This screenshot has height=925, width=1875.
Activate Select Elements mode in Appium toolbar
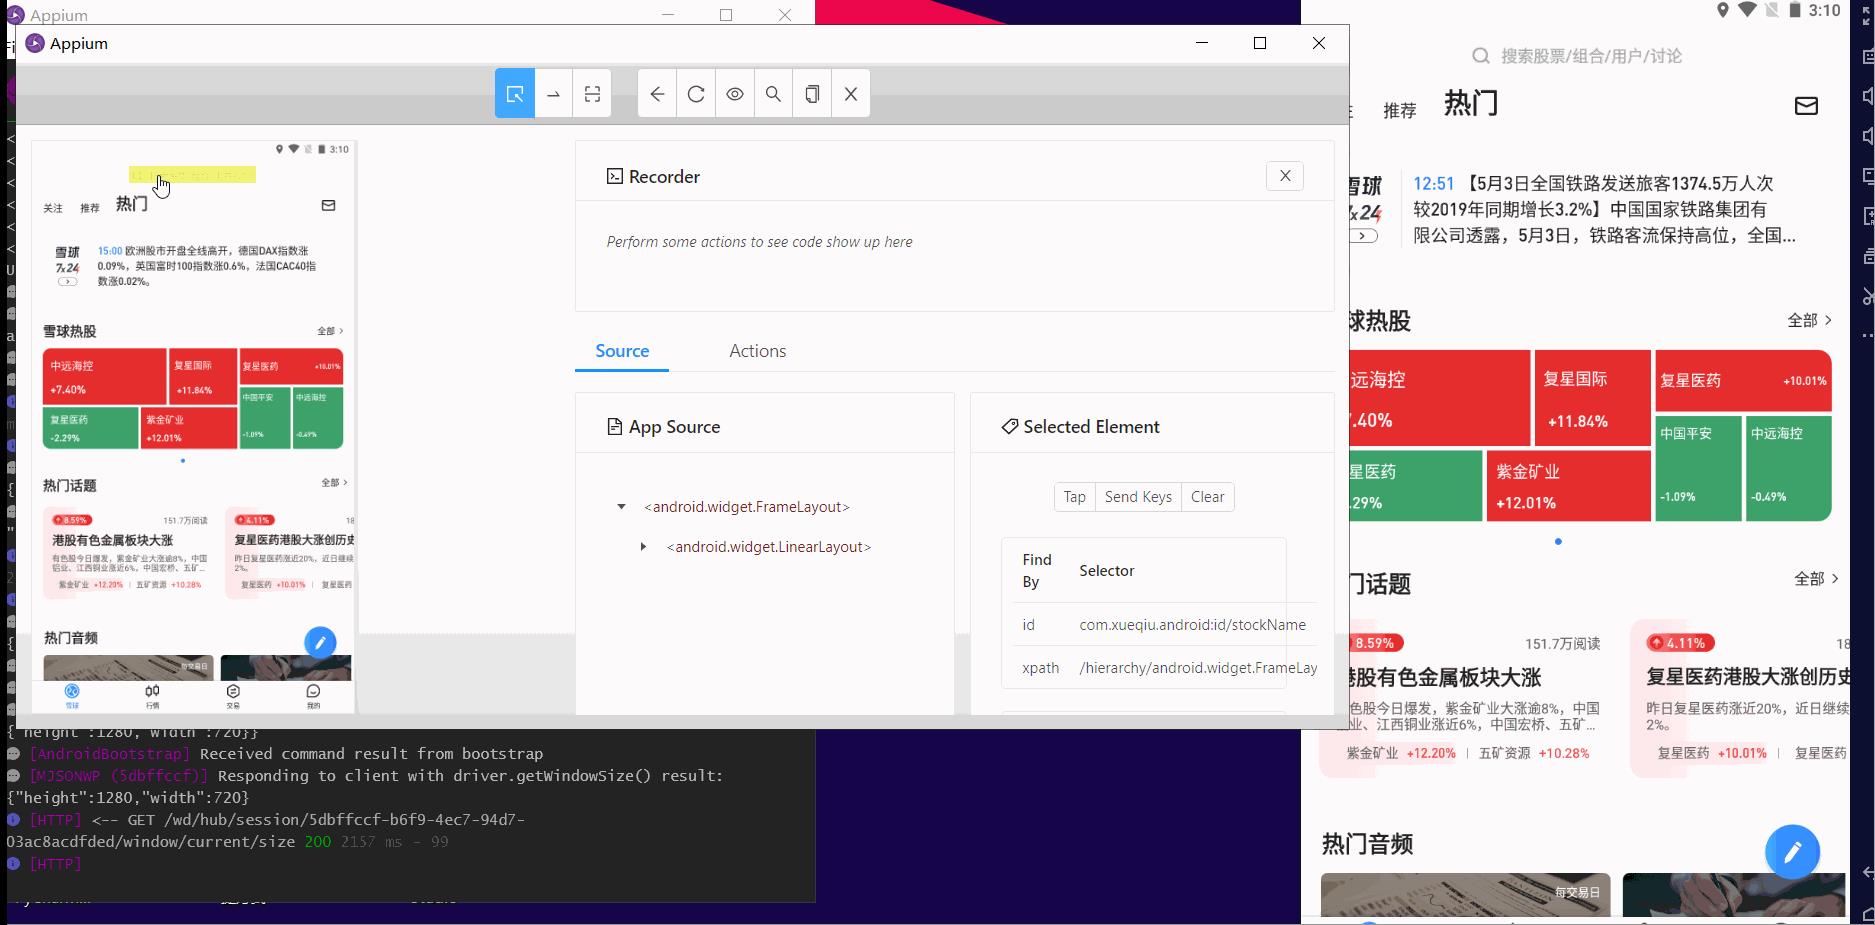coord(515,94)
